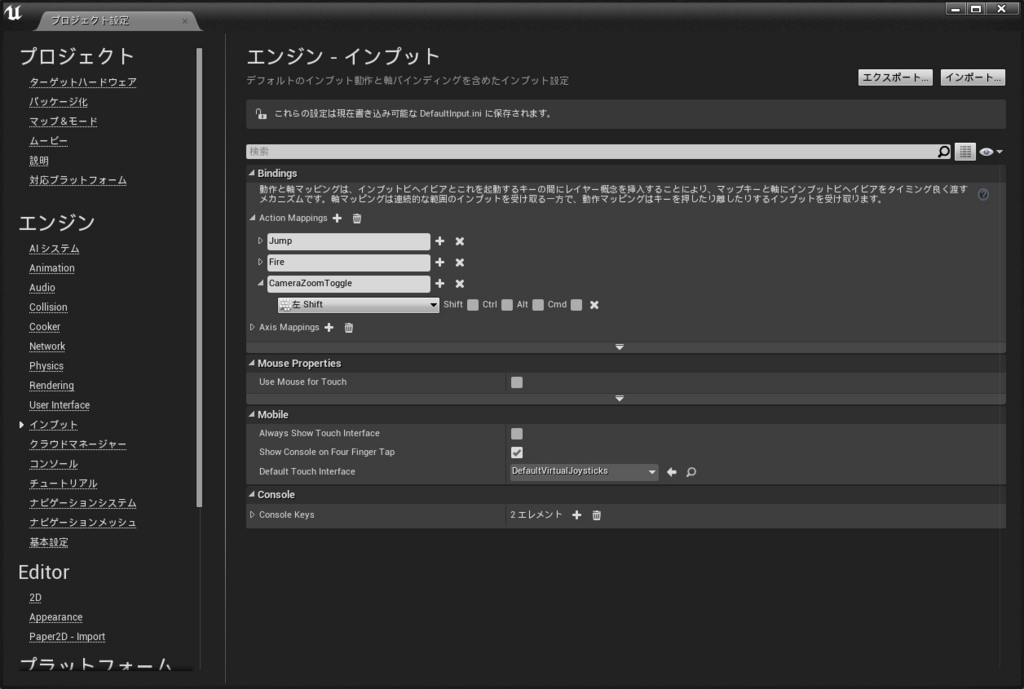Viewport: 1024px width, 689px height.
Task: Expand the Axis Mappings list
Action: click(252, 327)
